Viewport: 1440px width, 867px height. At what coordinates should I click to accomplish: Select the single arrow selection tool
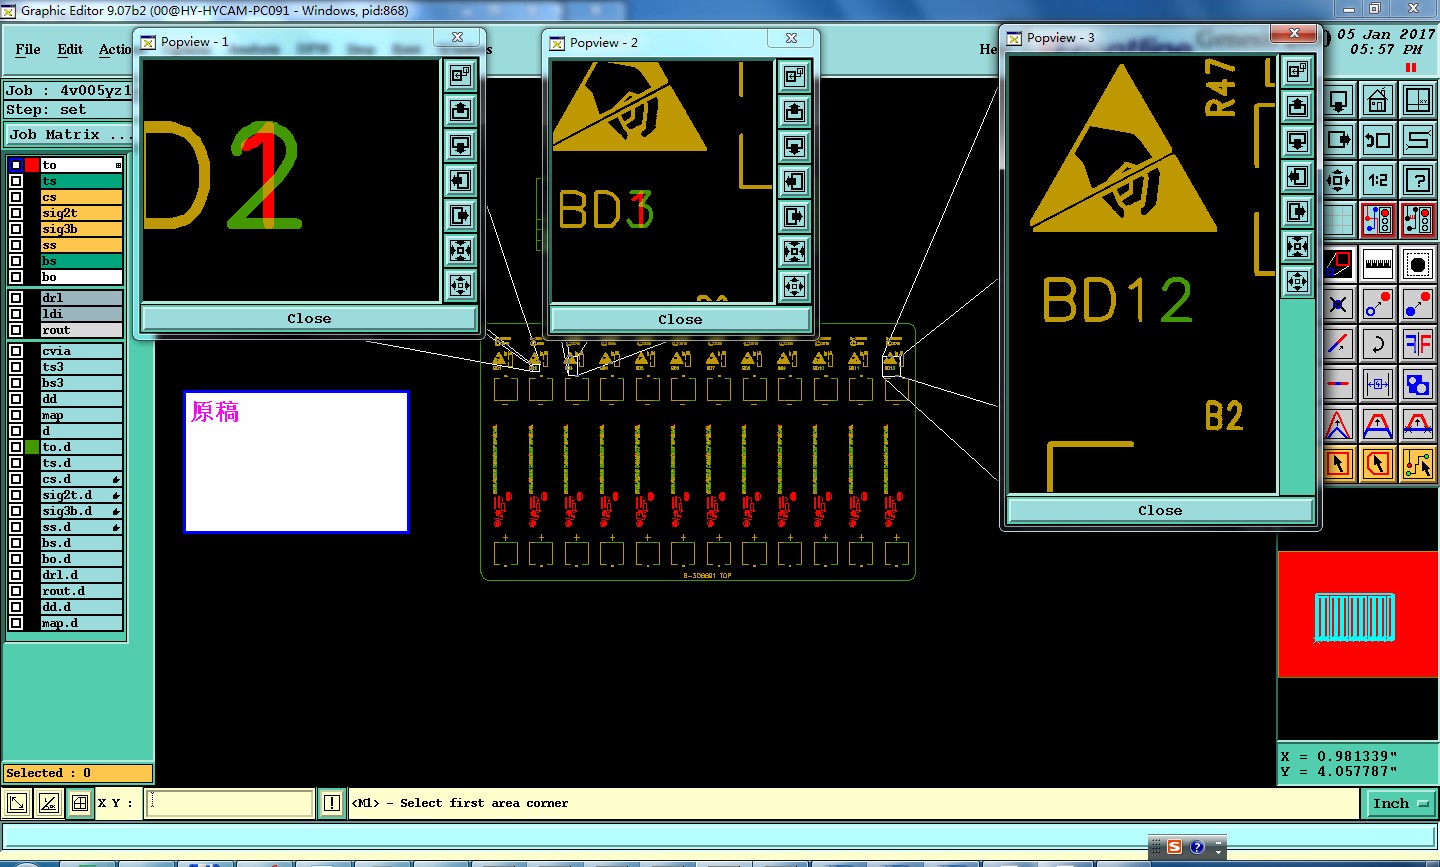pyautogui.click(x=1339, y=464)
